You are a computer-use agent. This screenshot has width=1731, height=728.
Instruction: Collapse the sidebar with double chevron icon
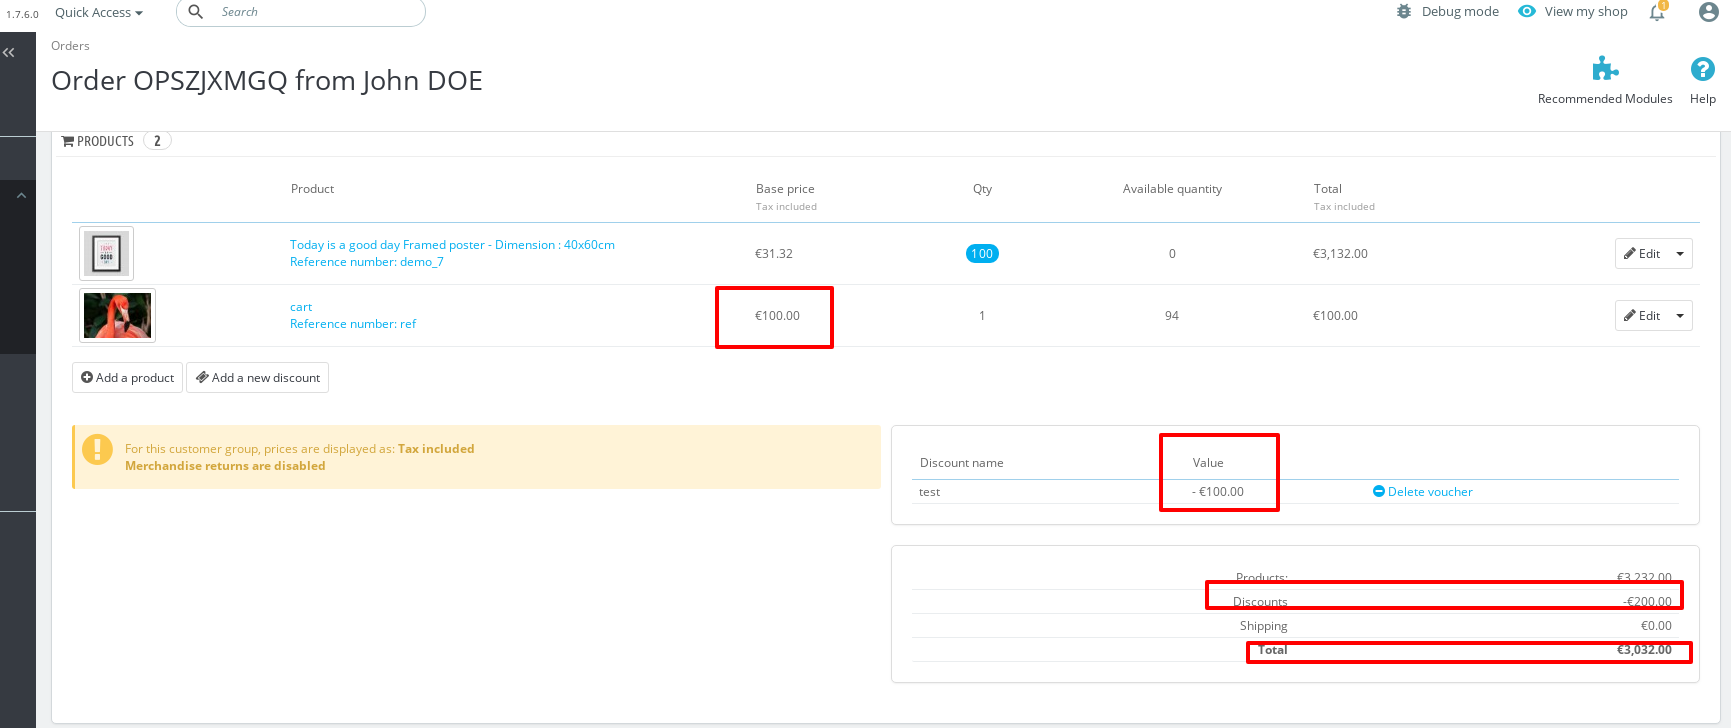[x=8, y=53]
